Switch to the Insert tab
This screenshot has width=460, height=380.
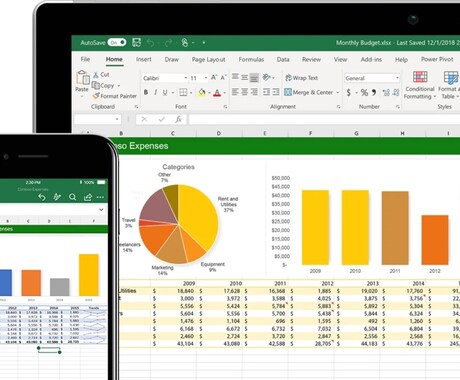pos(144,59)
